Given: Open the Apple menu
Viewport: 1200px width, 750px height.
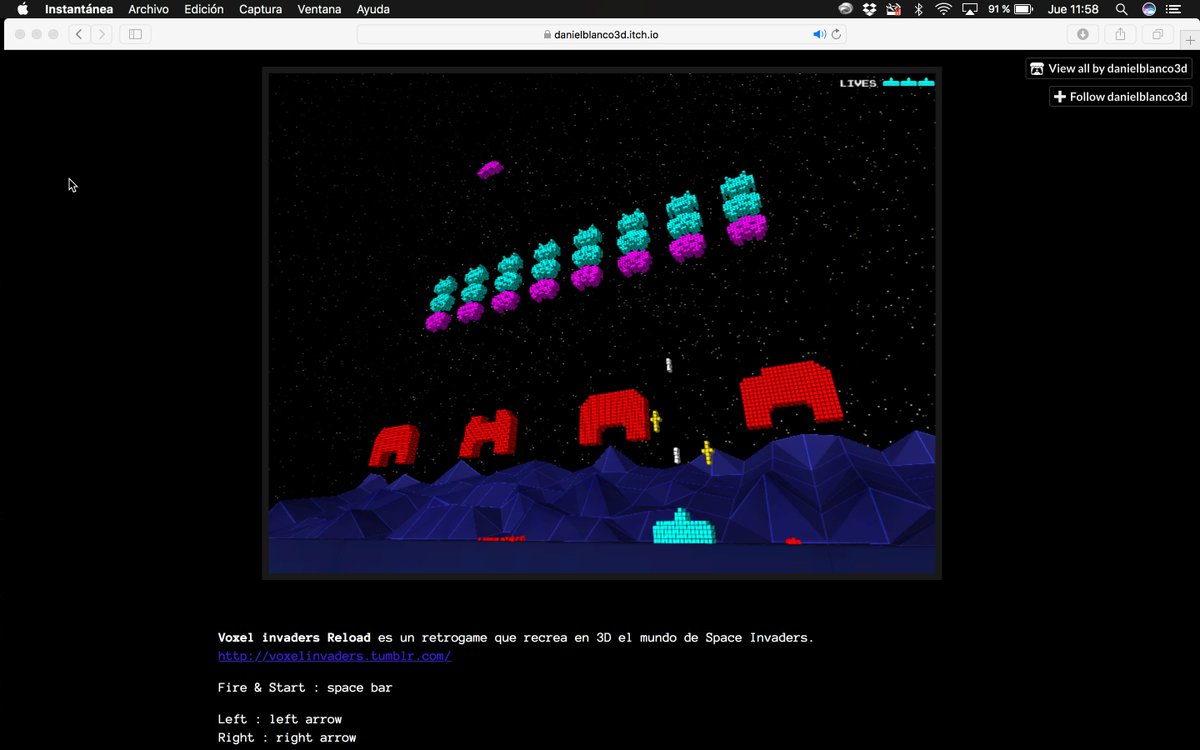Looking at the screenshot, I should point(22,9).
